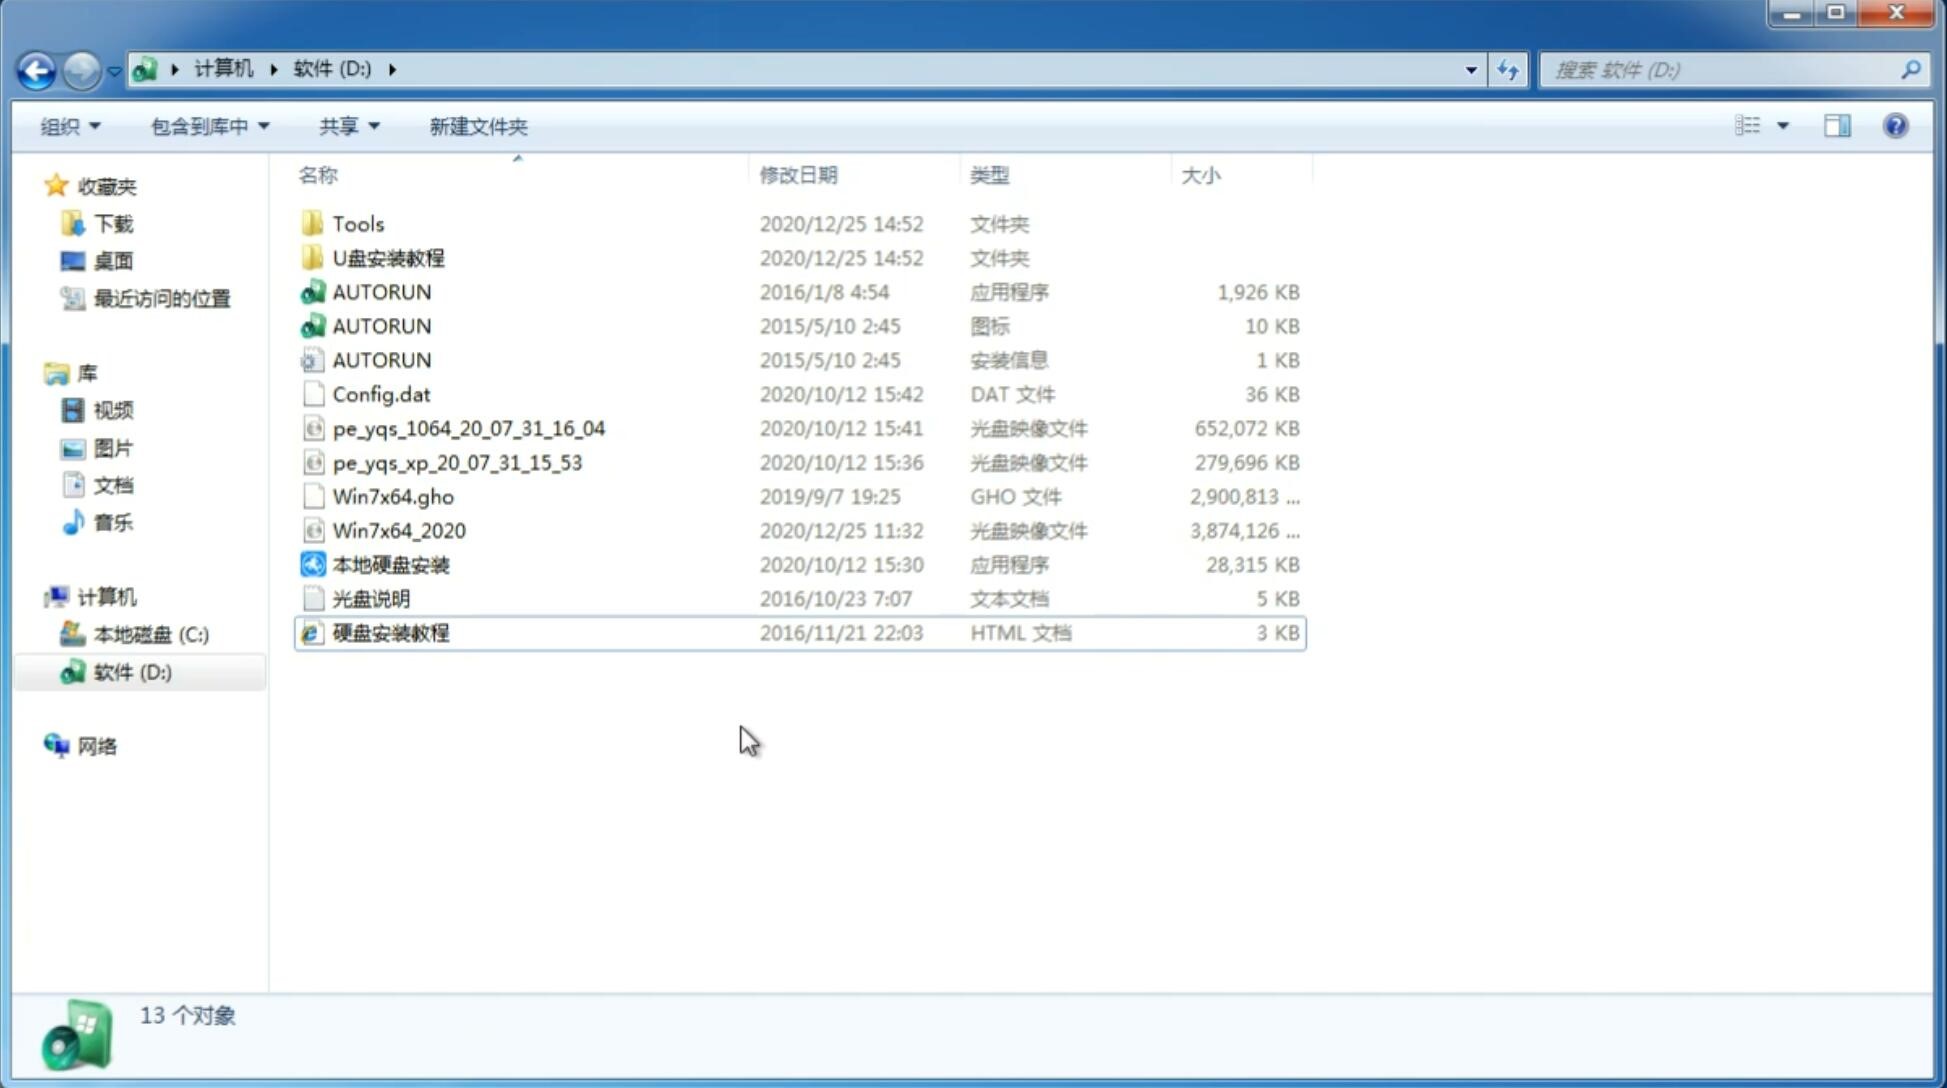This screenshot has height=1088, width=1947.
Task: Open pe_yqs_1064 disc image file
Action: click(468, 428)
